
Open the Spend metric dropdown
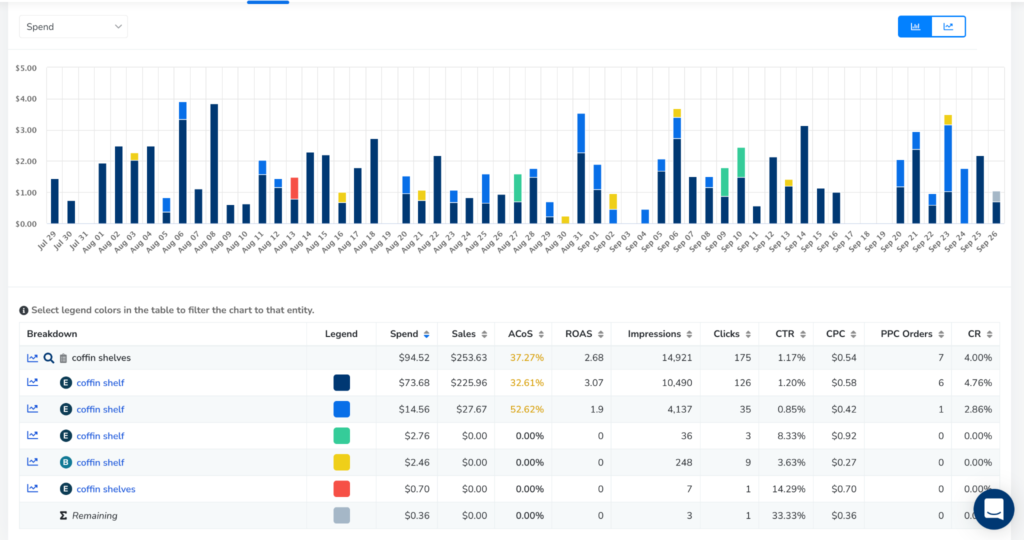75,26
